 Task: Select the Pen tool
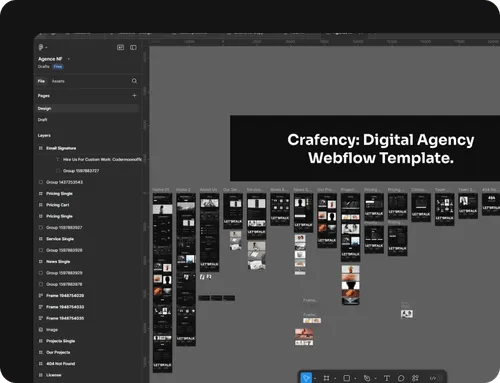click(x=367, y=378)
